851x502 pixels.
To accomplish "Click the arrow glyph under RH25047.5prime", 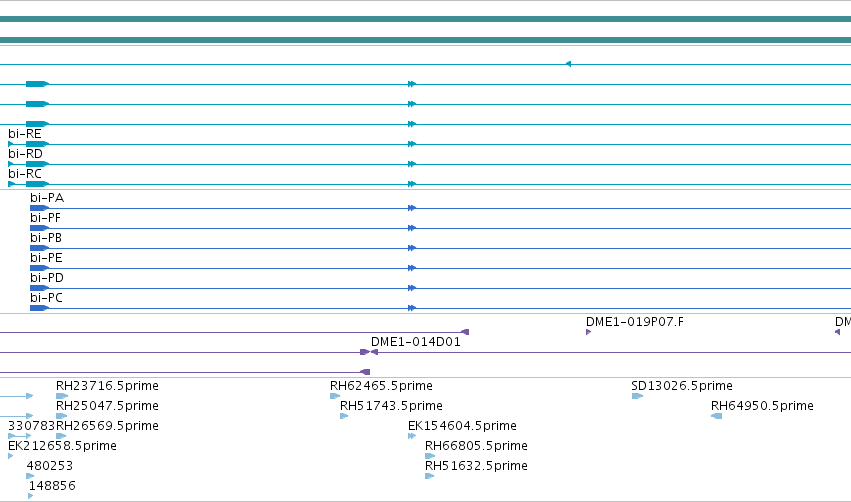I will click(61, 416).
